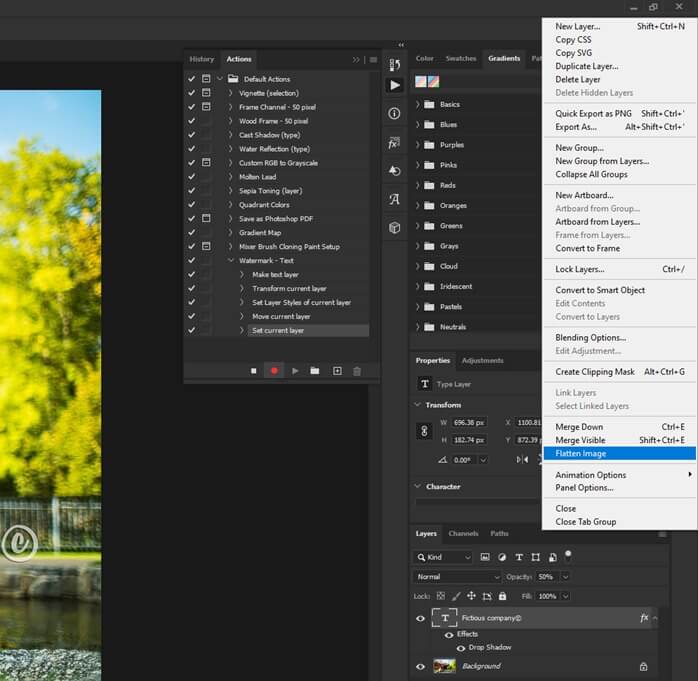The height and width of the screenshot is (681, 698).
Task: Choose Duplicate Layer from the menu
Action: click(619, 66)
